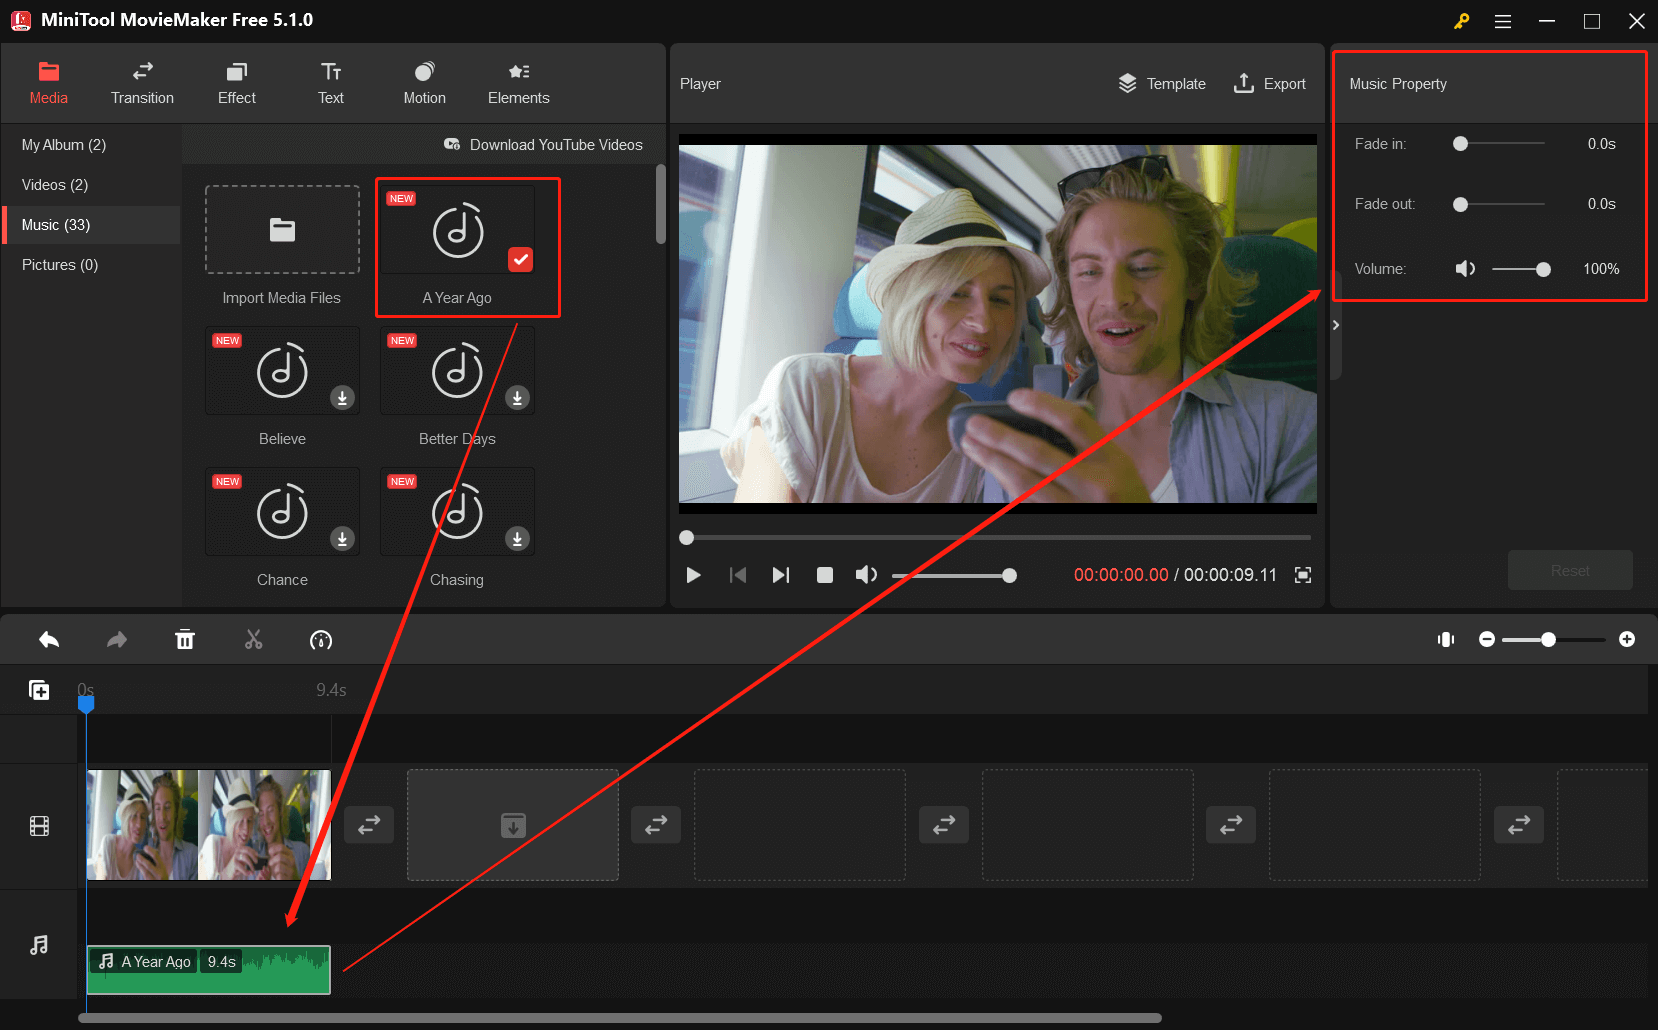Split clip with the scissors tool

(254, 640)
